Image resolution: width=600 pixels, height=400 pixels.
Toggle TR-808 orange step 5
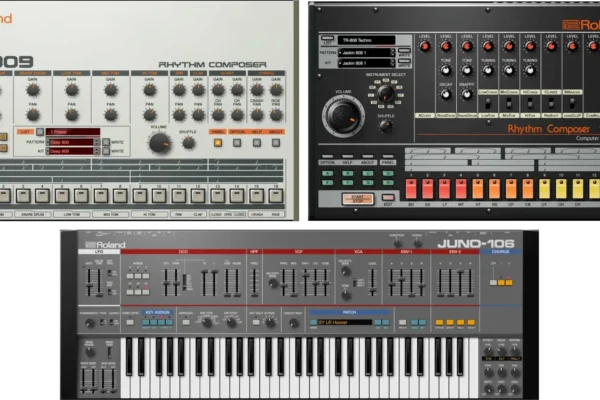478,189
